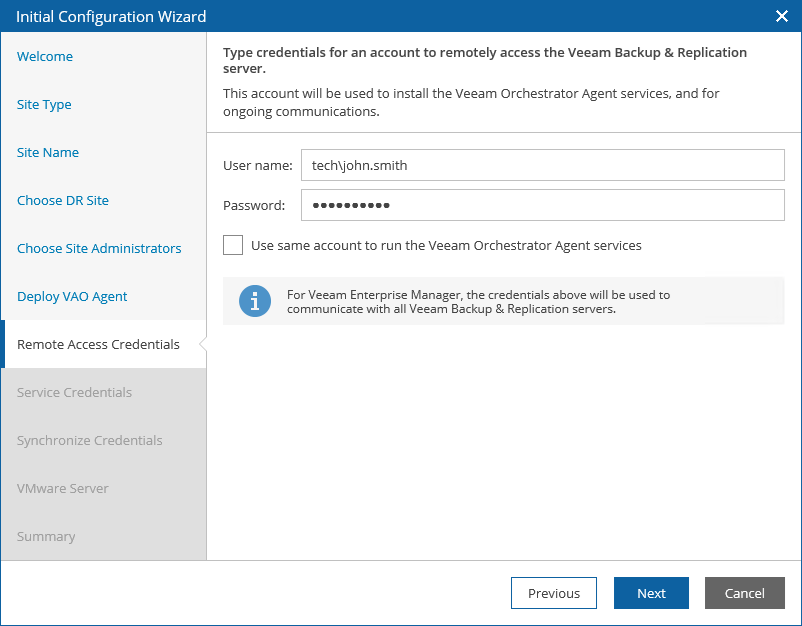This screenshot has height=626, width=802.
Task: Click the Initial Configuration Wizard title
Action: point(111,16)
